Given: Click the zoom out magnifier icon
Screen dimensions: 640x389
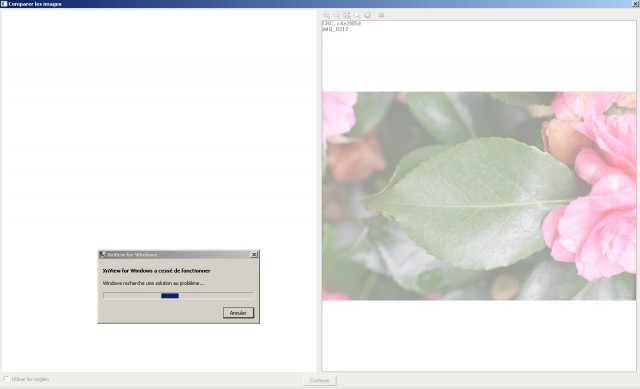Looking at the screenshot, I should click(x=336, y=15).
